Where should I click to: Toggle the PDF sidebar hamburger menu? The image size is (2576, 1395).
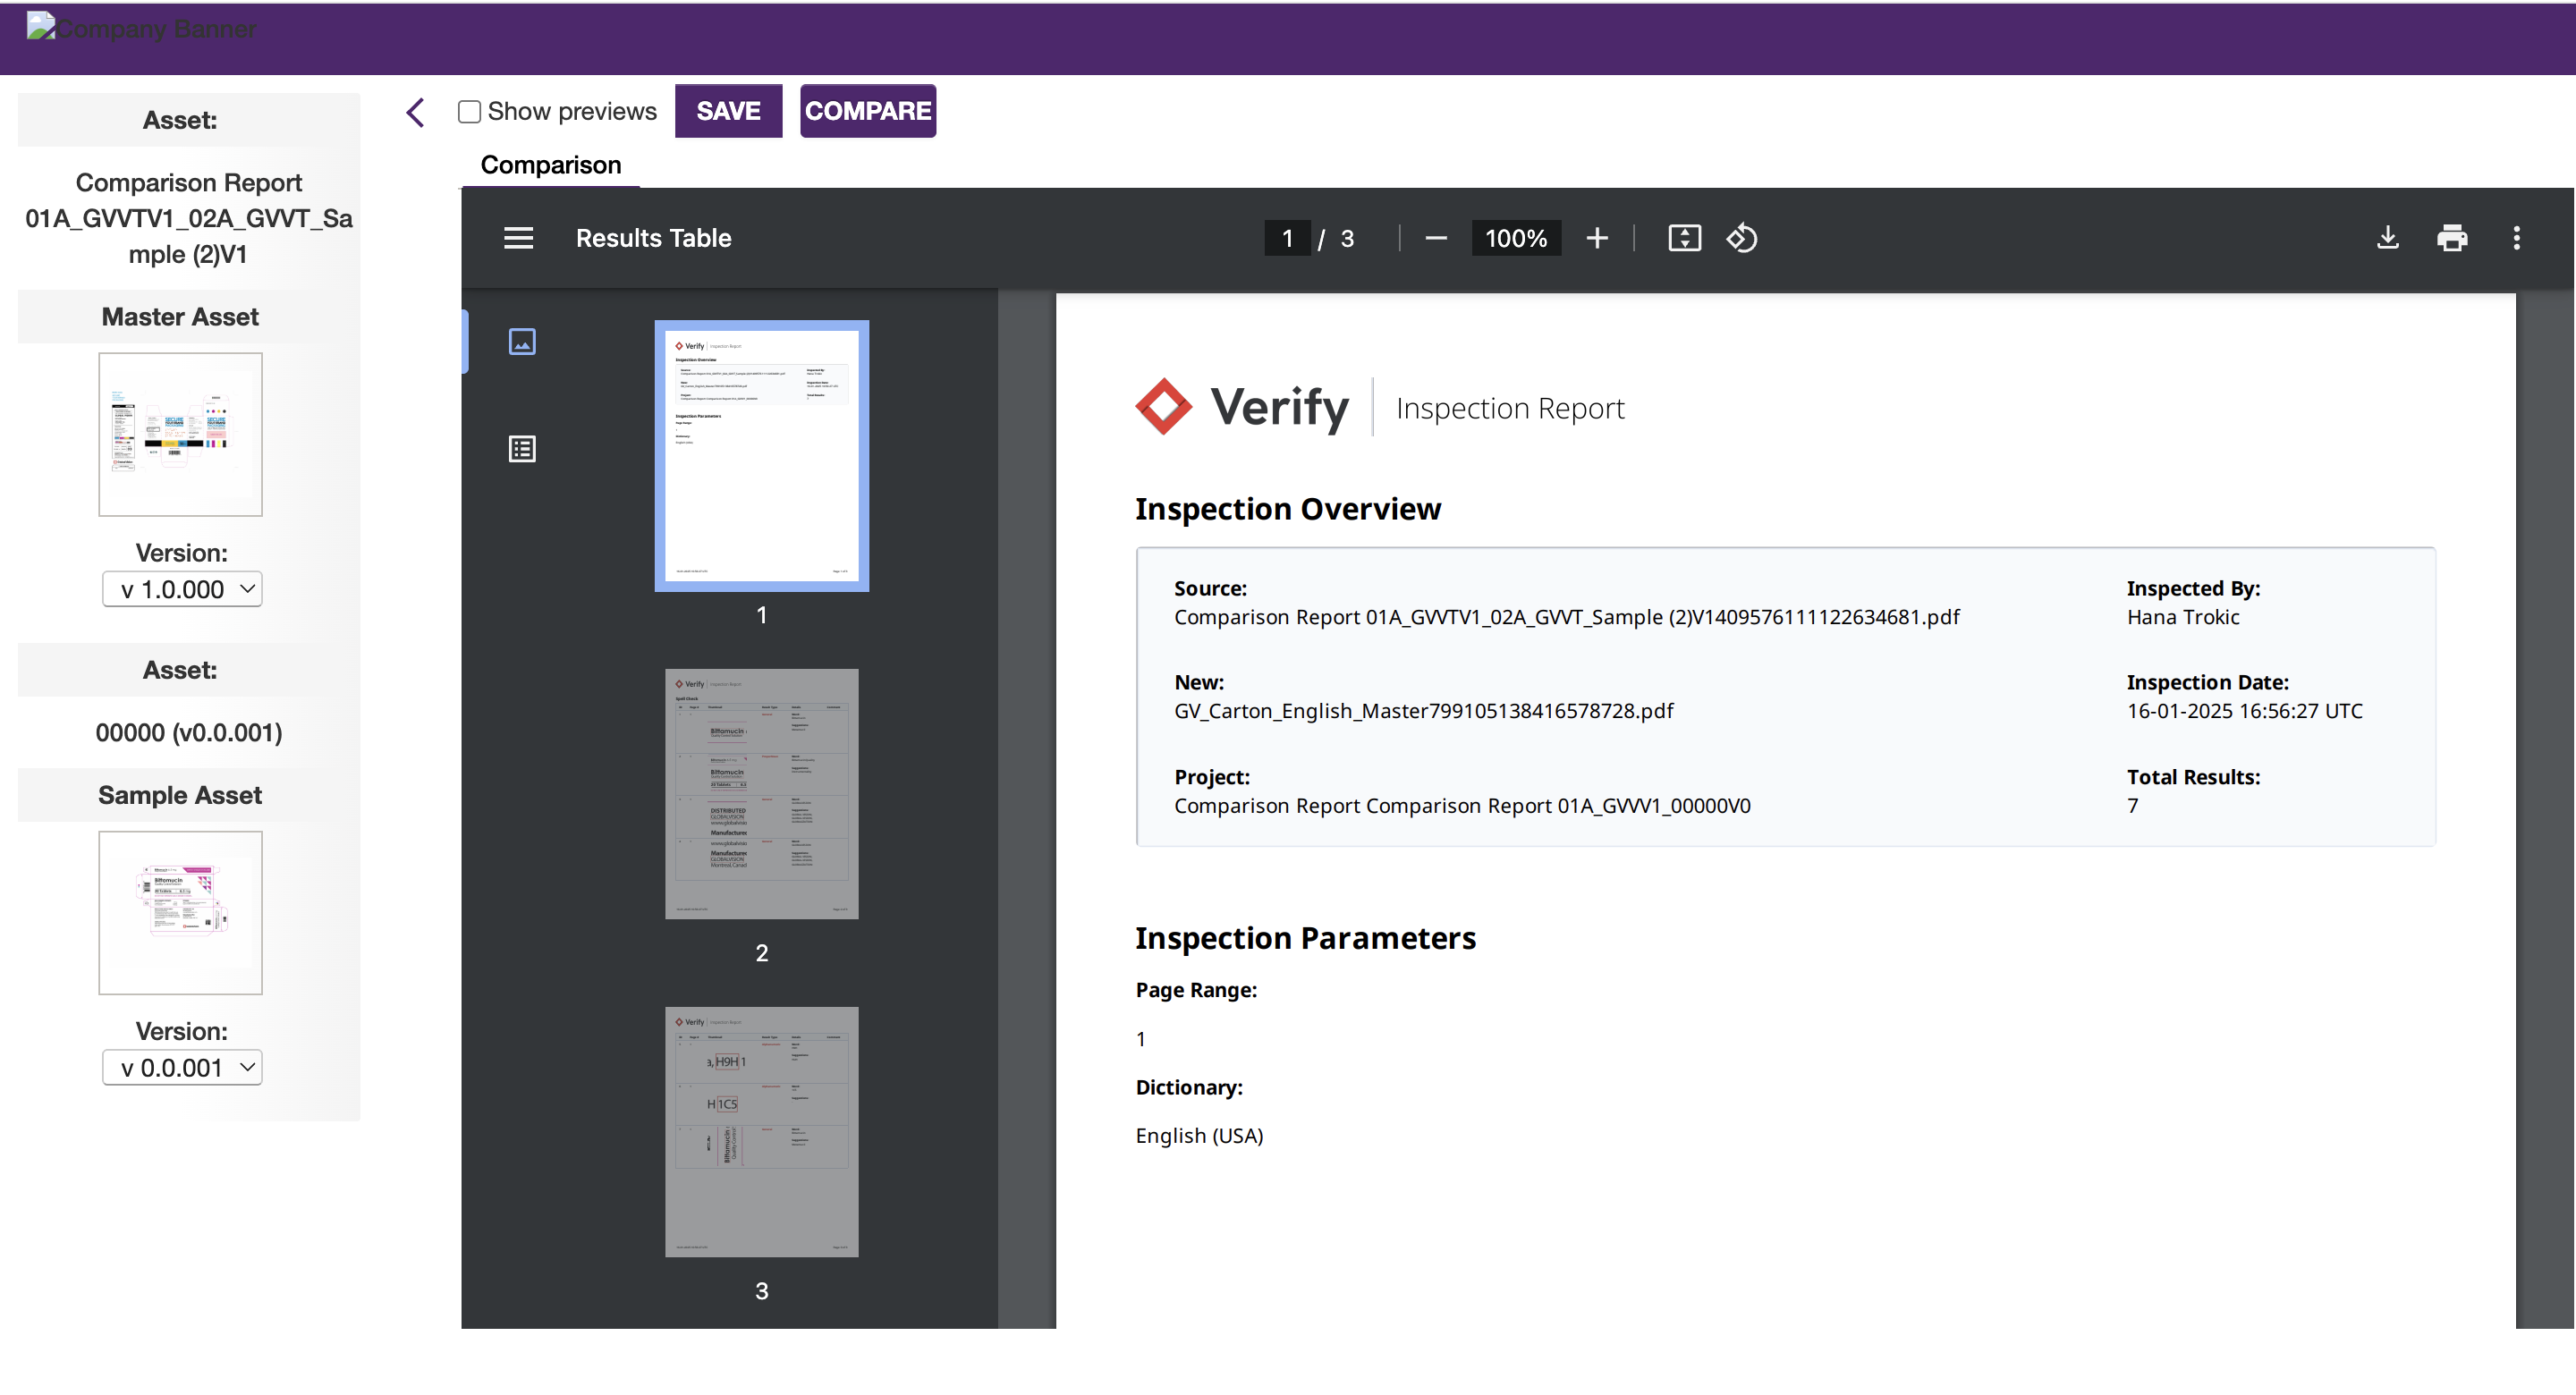[518, 238]
